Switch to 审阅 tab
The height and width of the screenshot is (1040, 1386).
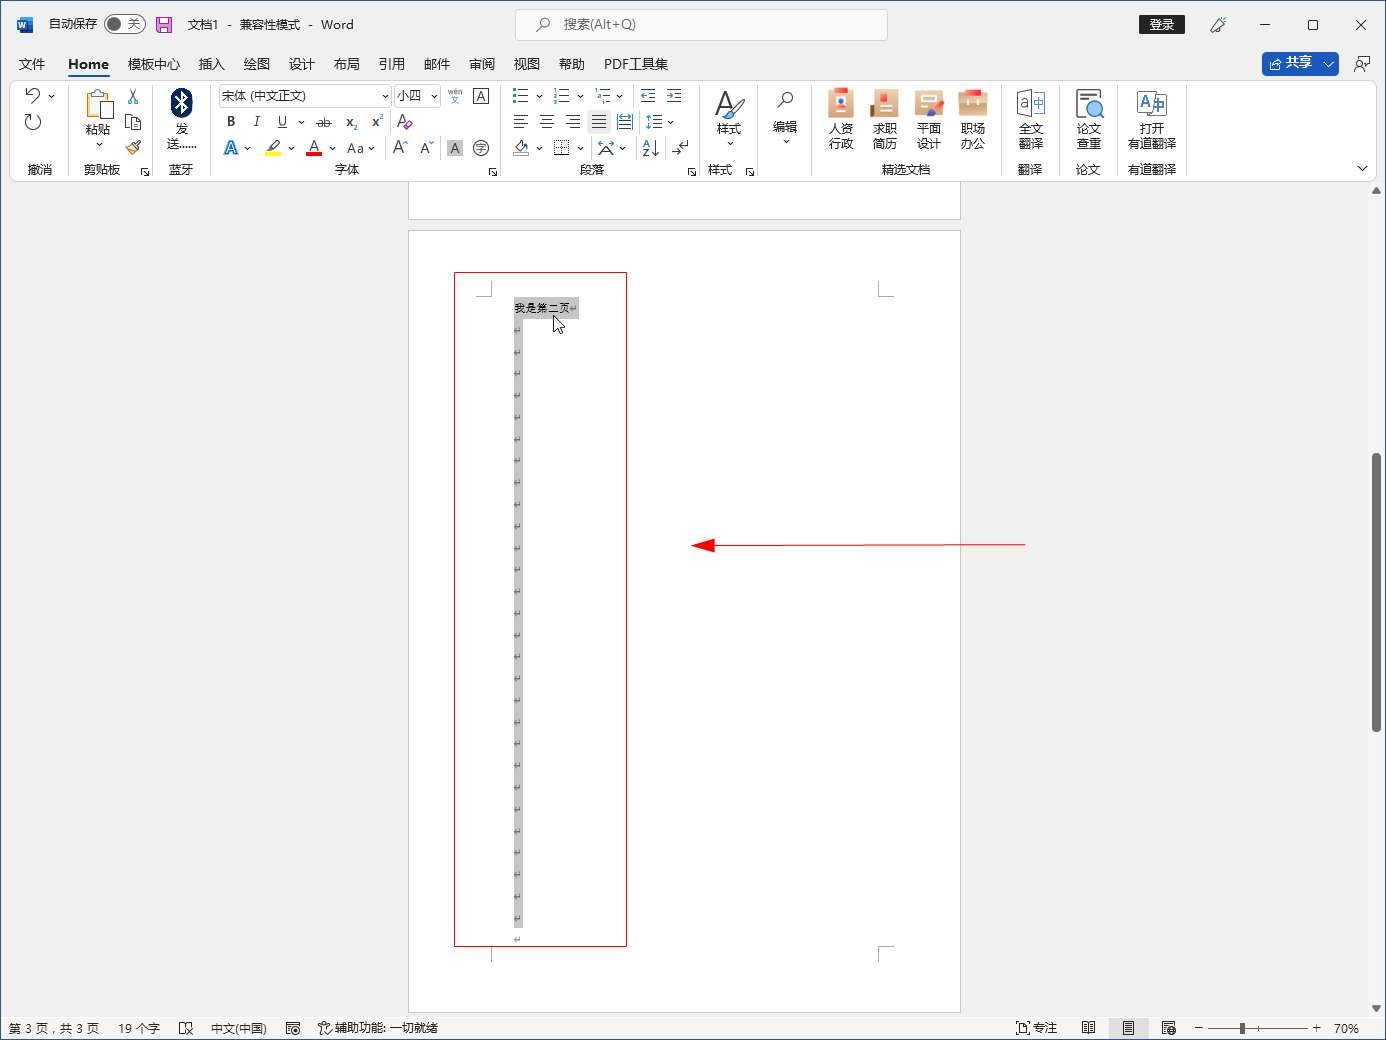481,64
